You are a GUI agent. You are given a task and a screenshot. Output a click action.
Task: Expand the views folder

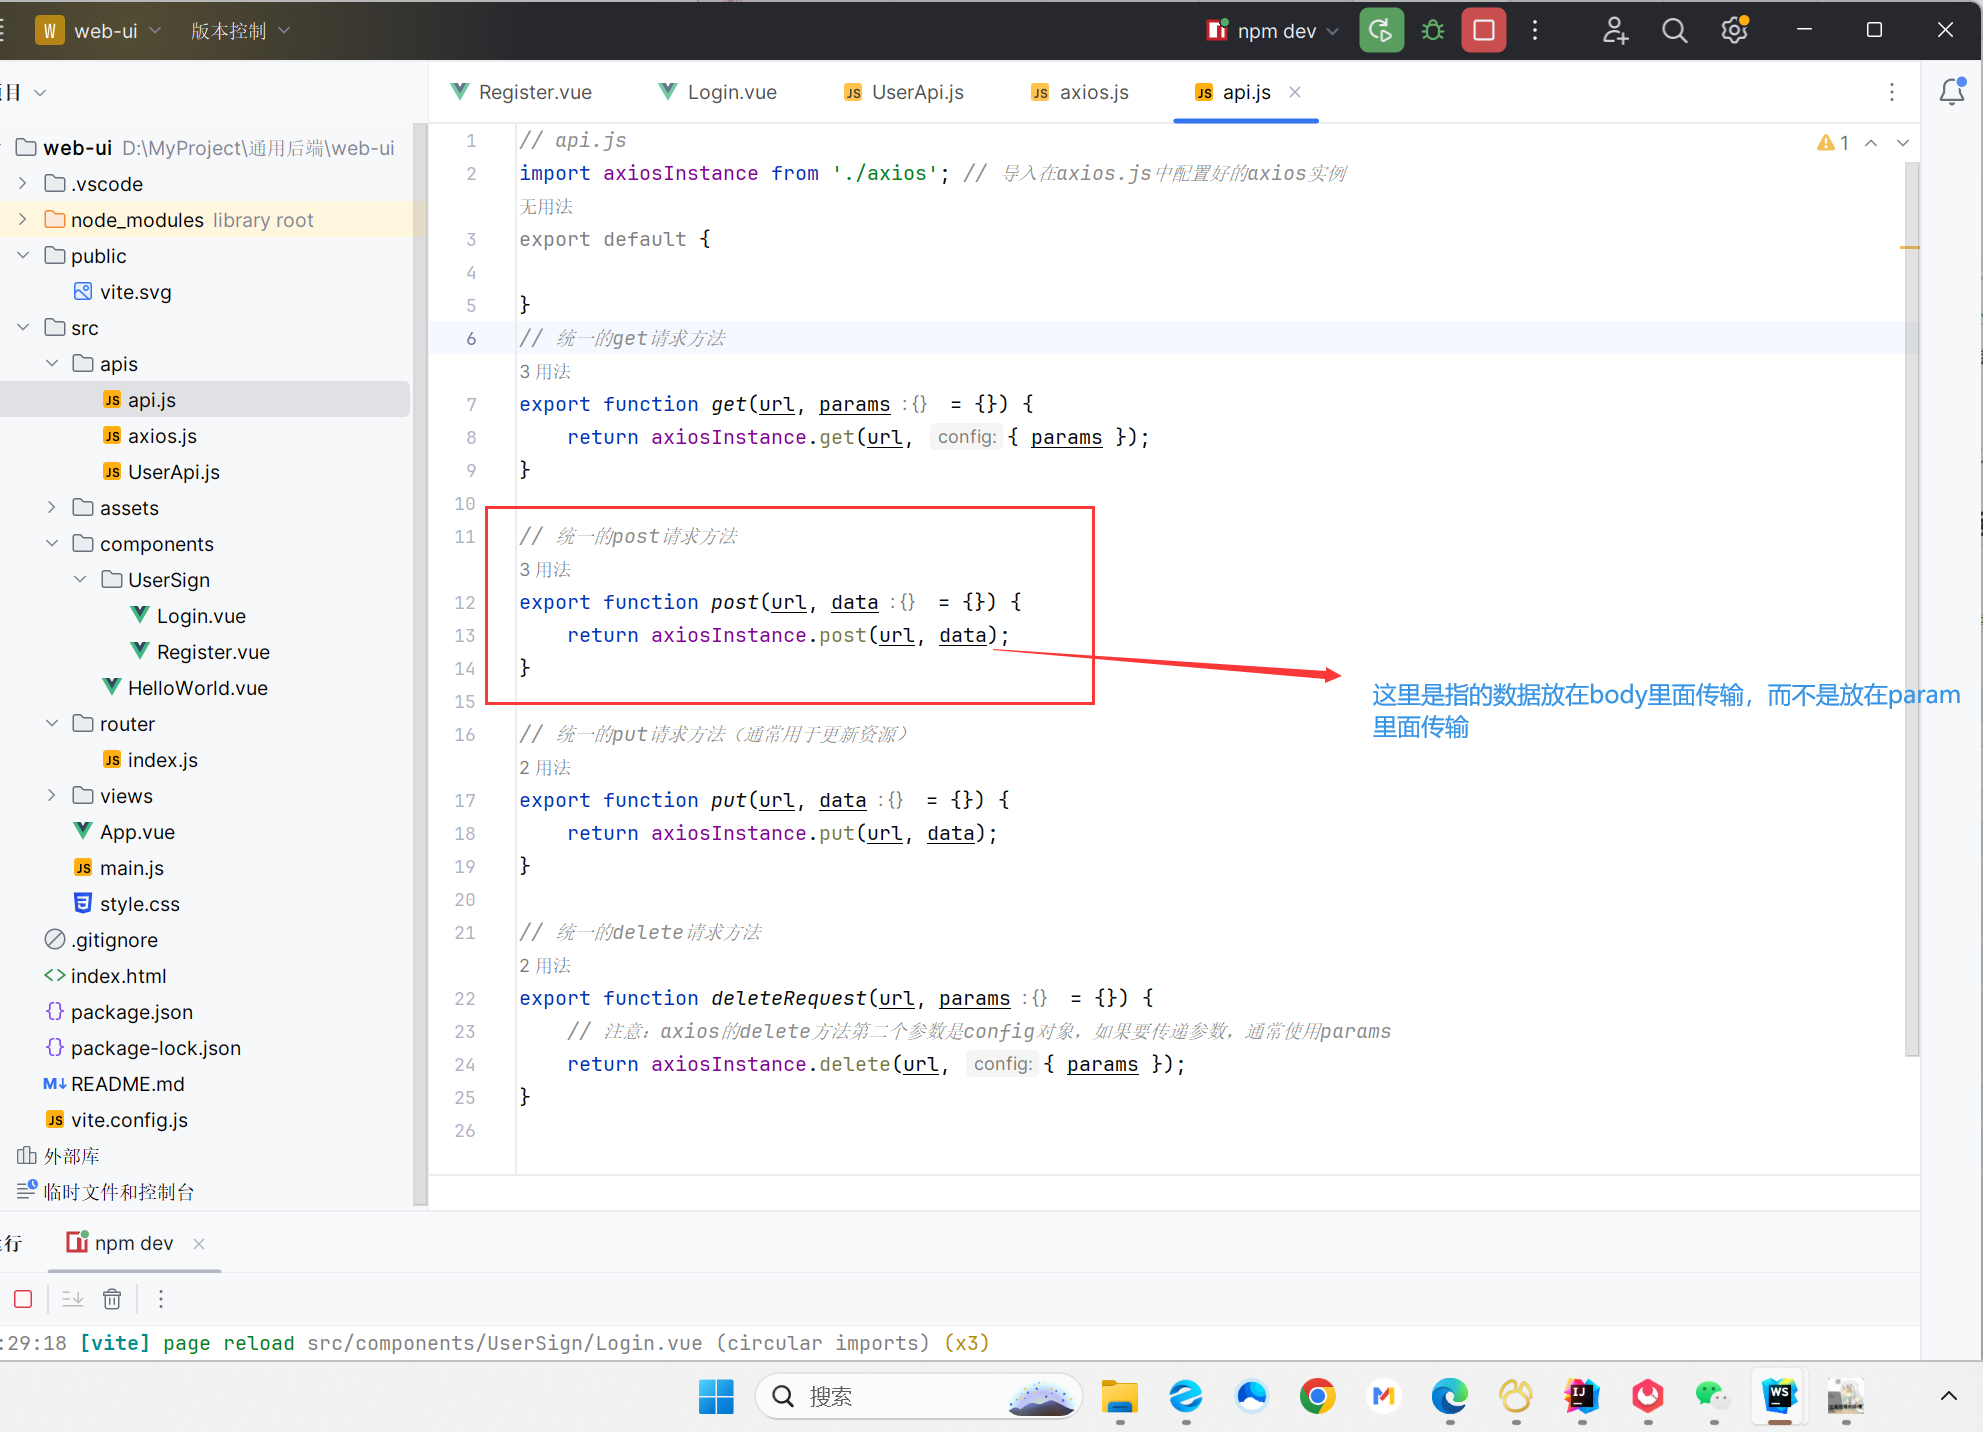click(52, 796)
